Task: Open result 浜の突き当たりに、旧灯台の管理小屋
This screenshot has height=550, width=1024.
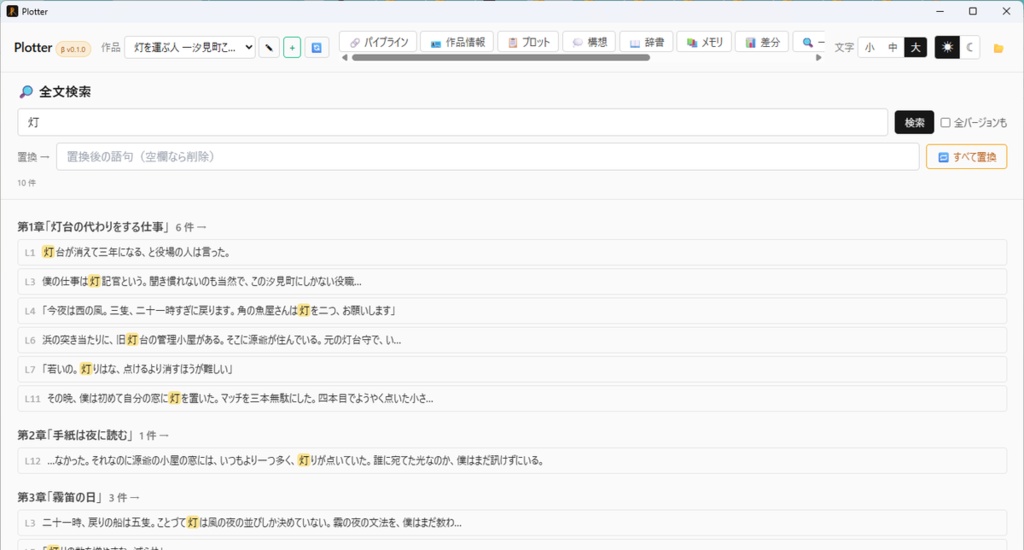Action: point(512,340)
